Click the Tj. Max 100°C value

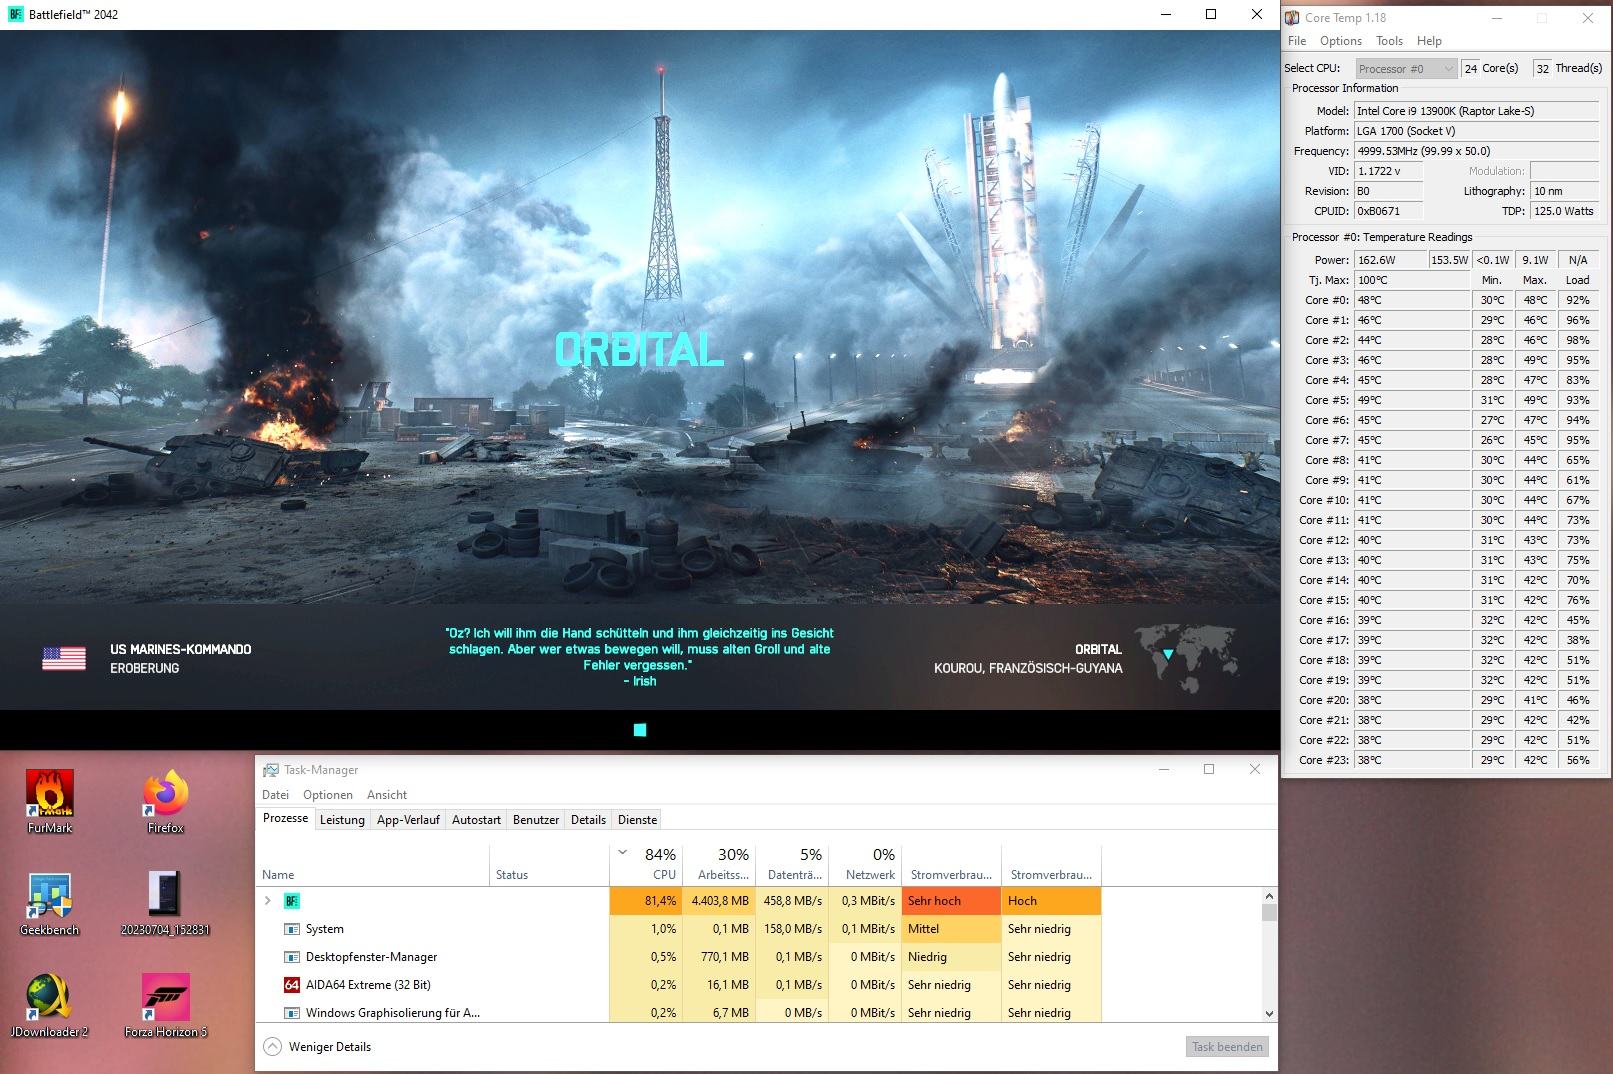(x=1412, y=280)
